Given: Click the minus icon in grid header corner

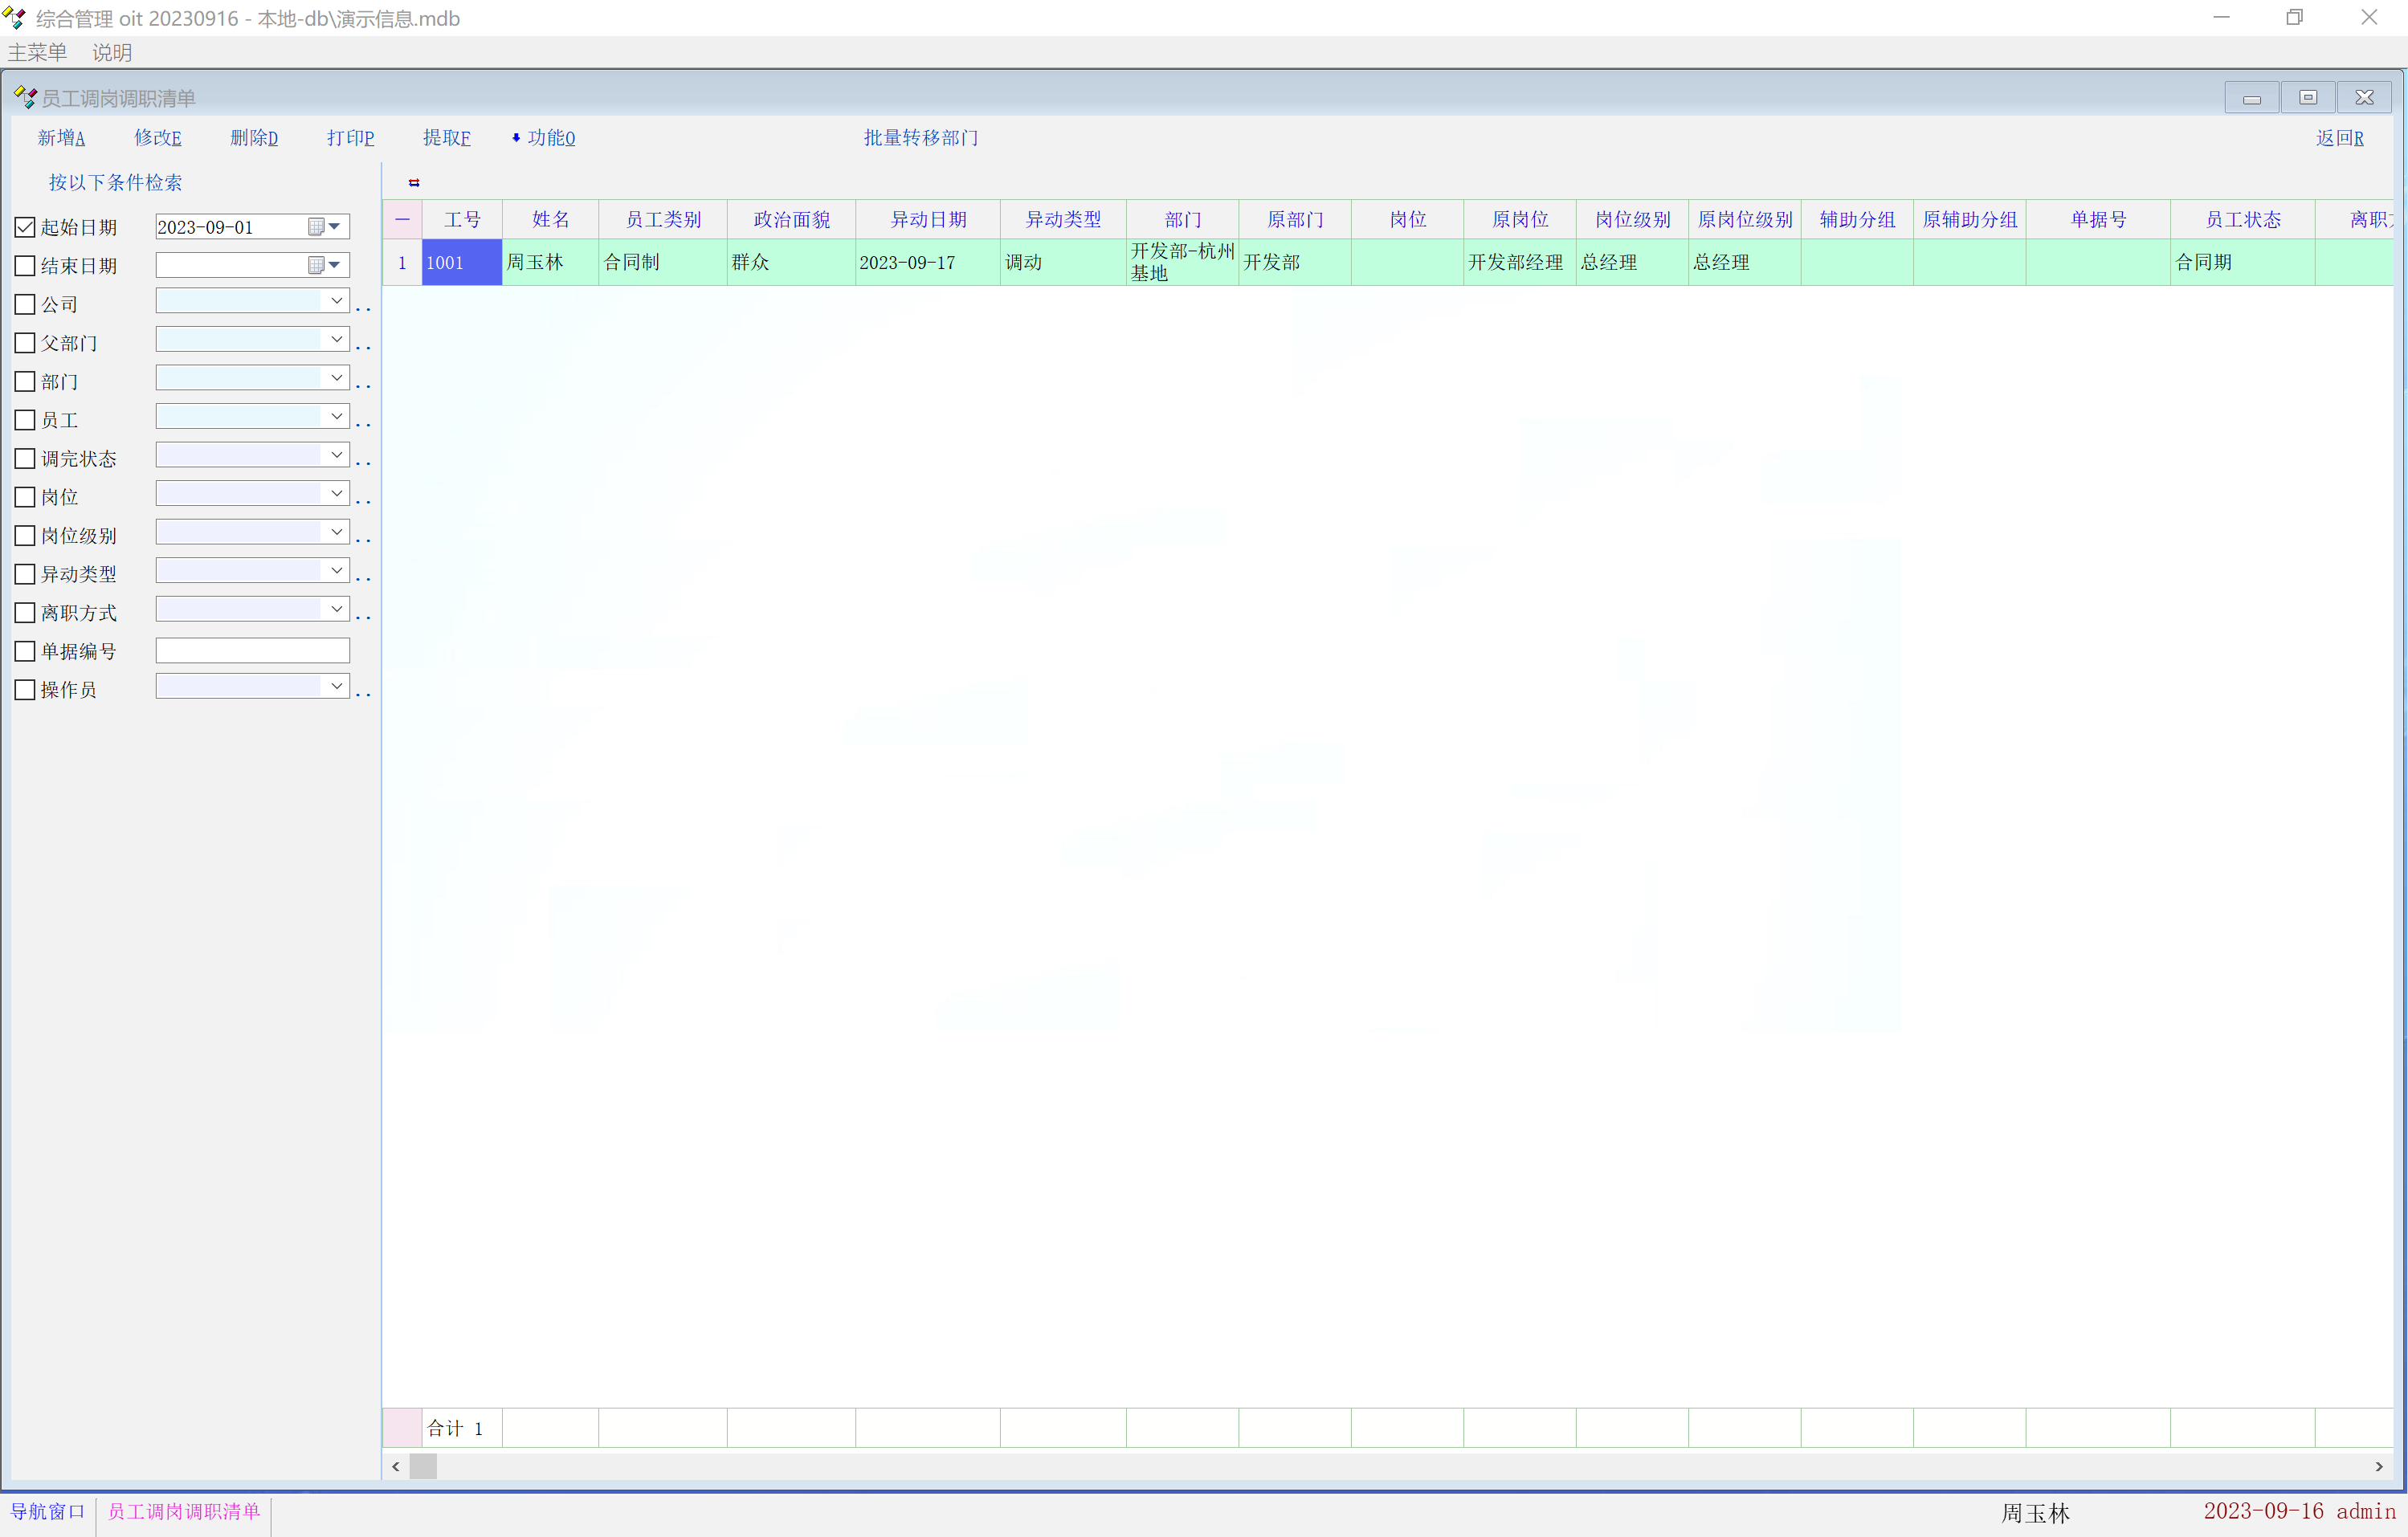Looking at the screenshot, I should pyautogui.click(x=402, y=219).
